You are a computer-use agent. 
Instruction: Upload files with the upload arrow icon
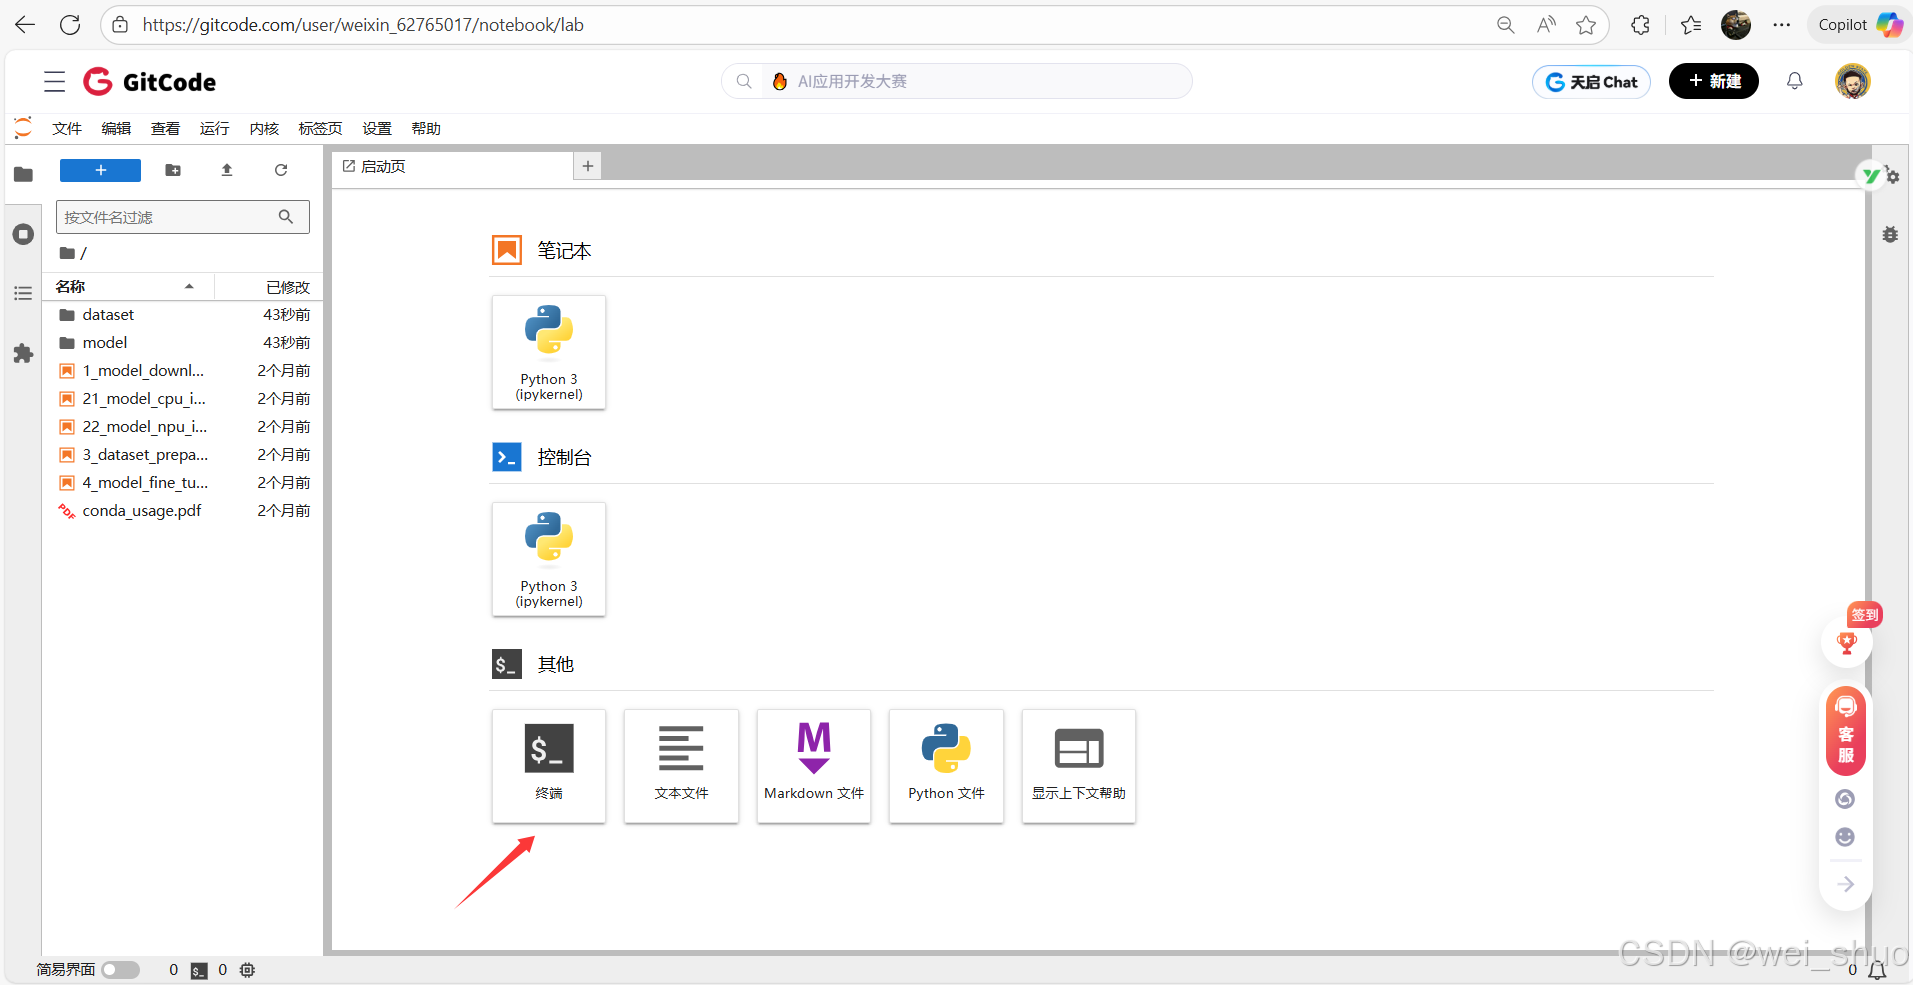[227, 170]
